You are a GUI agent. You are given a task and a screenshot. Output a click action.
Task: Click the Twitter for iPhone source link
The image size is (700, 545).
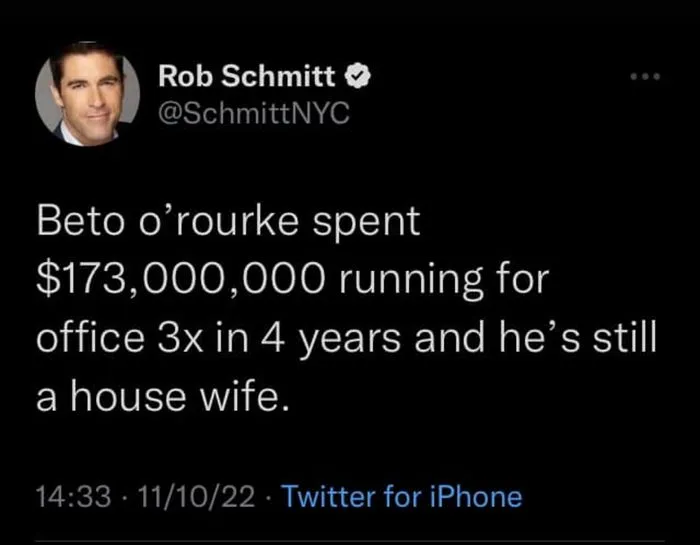pos(402,497)
